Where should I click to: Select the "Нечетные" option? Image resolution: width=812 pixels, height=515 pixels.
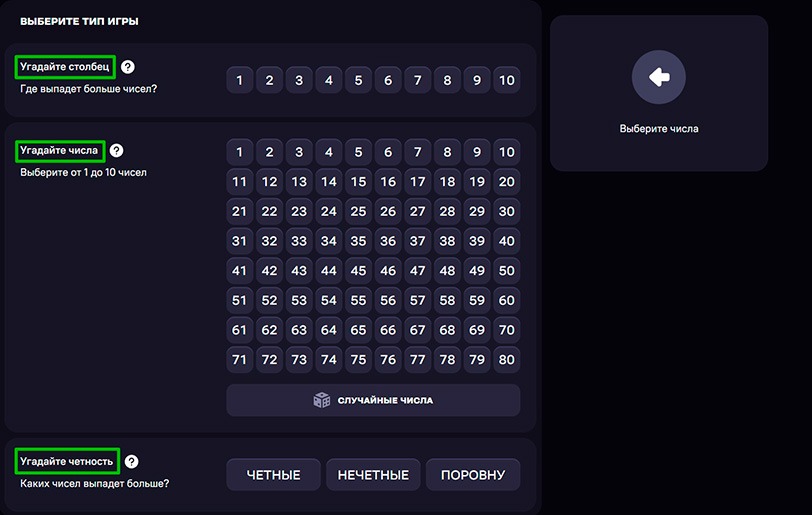click(x=373, y=475)
